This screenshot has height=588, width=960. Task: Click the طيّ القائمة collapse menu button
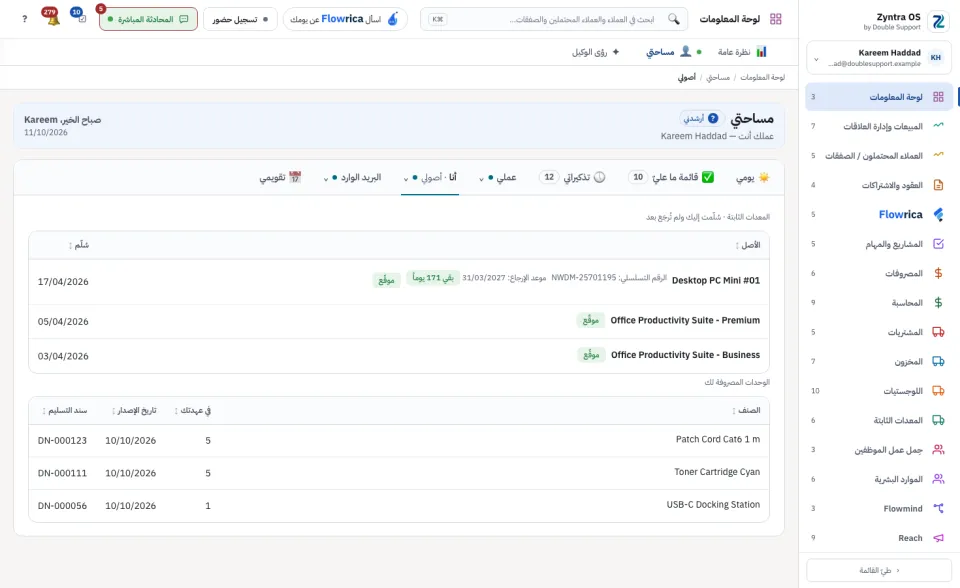[x=879, y=570]
